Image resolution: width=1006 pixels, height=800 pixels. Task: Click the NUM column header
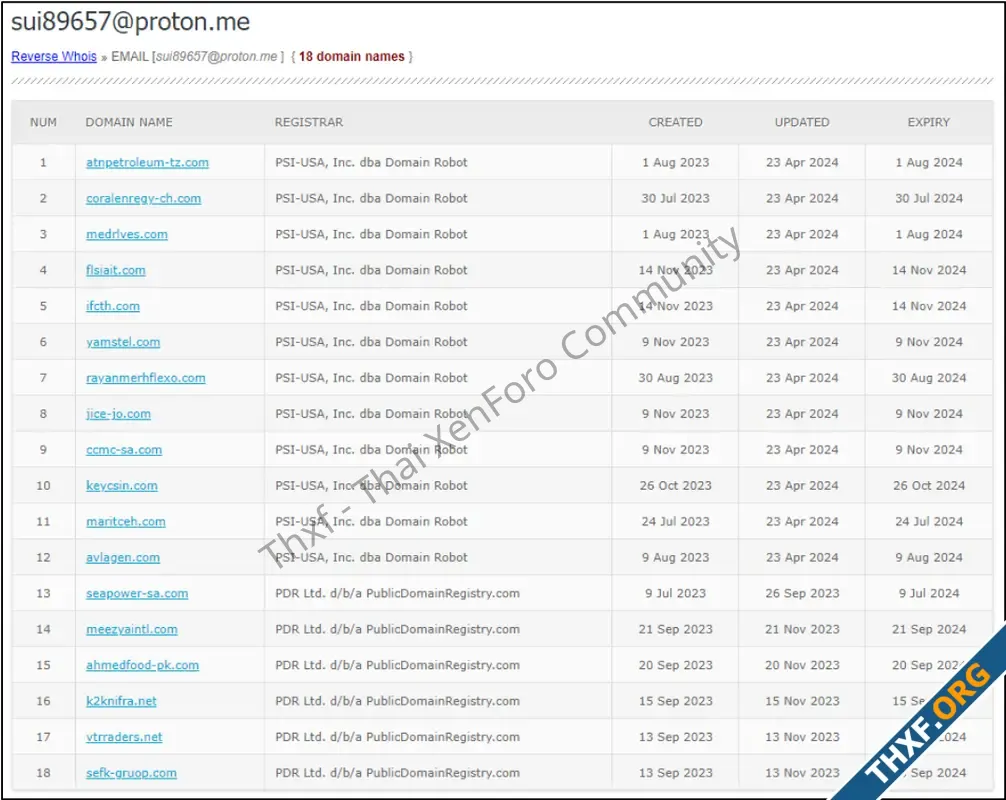[x=44, y=122]
